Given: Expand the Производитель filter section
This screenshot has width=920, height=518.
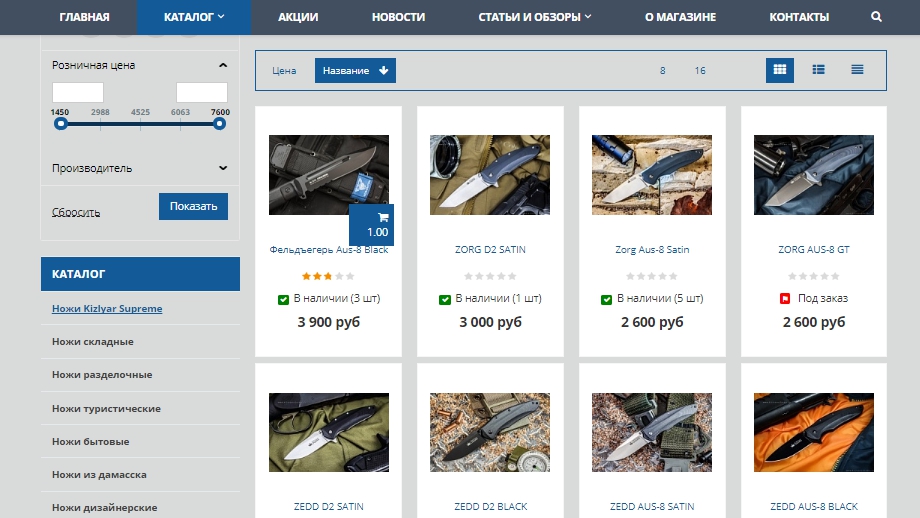Looking at the screenshot, I should pos(223,168).
